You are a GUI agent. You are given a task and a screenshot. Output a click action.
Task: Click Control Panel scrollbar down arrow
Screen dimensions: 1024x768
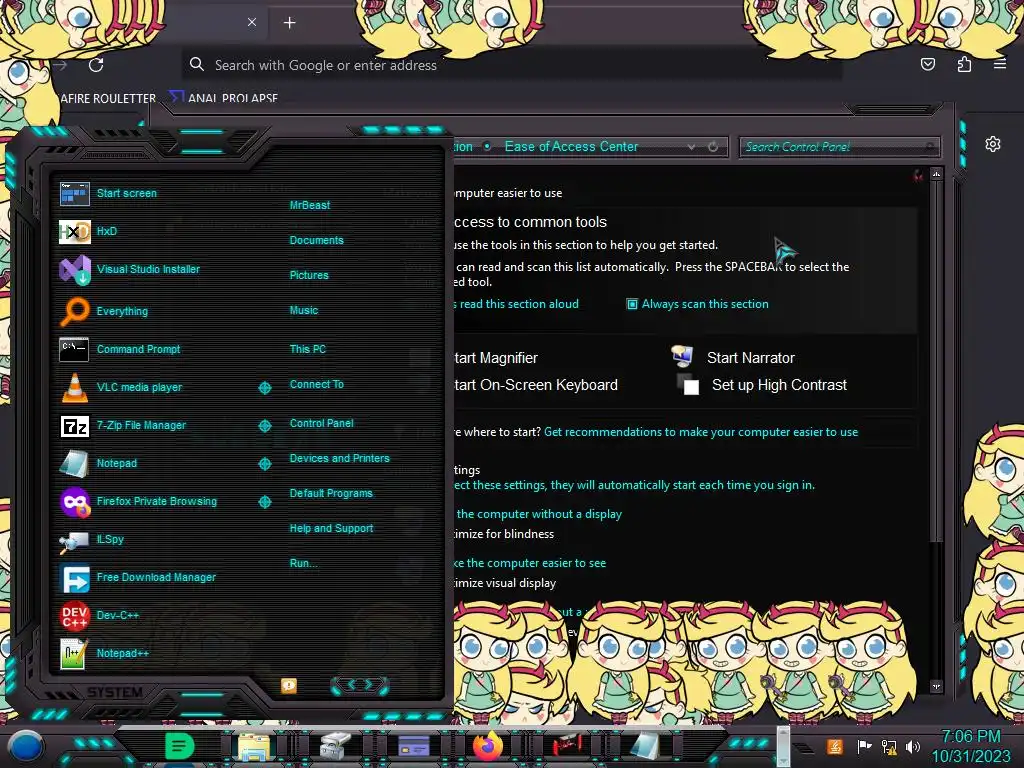pos(936,686)
